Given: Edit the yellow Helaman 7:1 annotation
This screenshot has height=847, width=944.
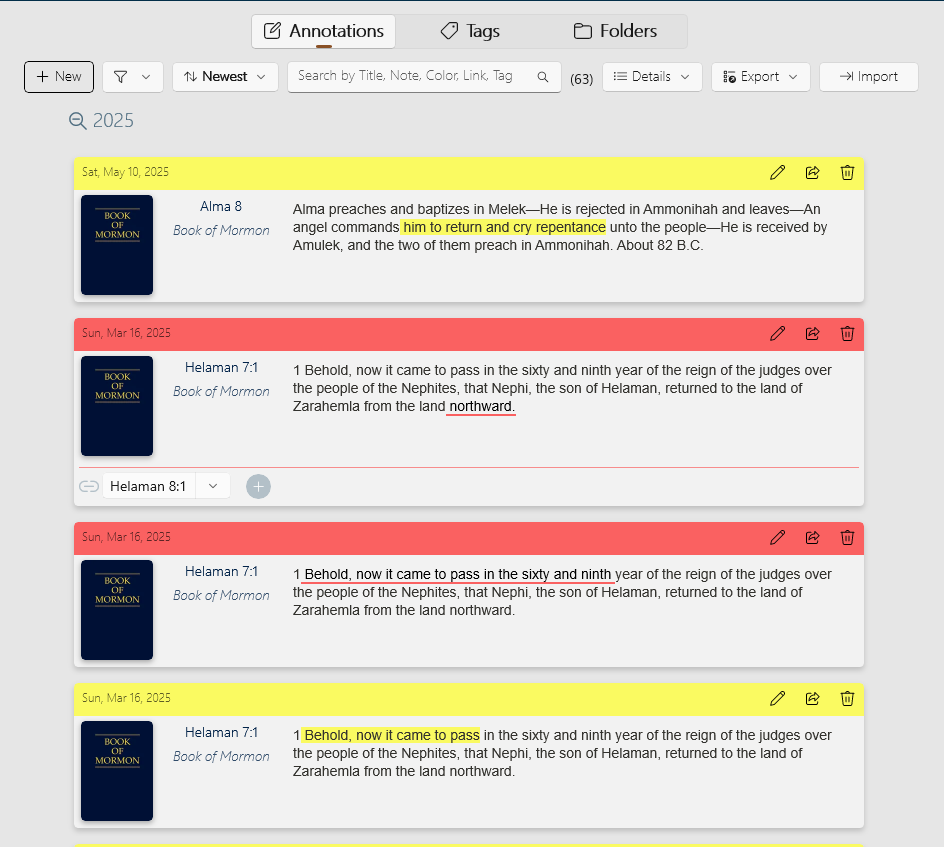Looking at the screenshot, I should tap(777, 698).
